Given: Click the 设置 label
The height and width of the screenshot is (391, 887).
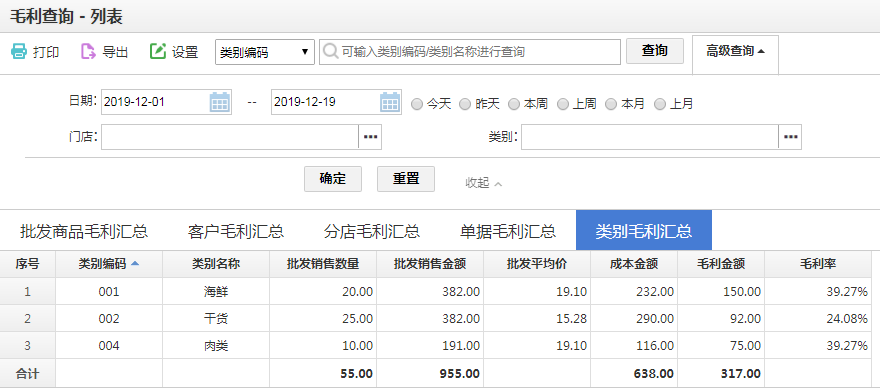Looking at the screenshot, I should [185, 52].
